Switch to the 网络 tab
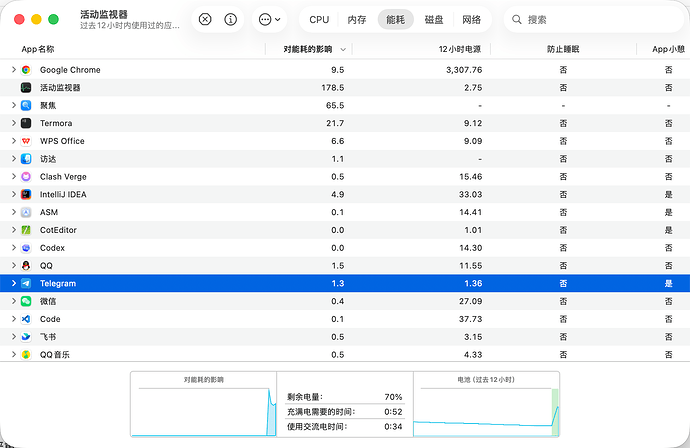690x448 pixels. click(471, 19)
